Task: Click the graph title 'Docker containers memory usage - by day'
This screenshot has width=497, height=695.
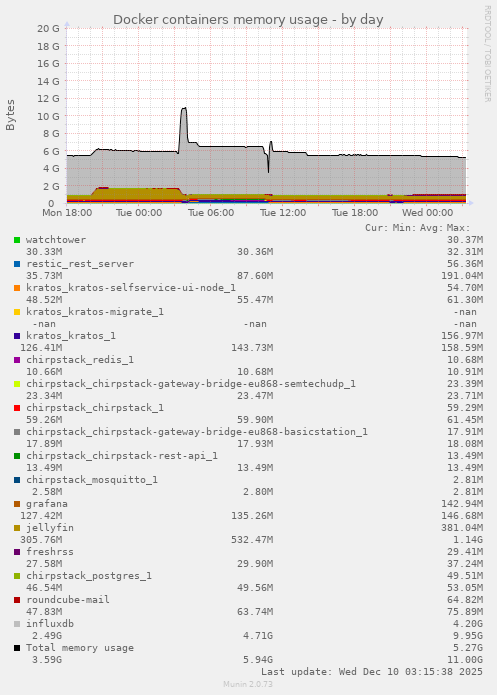Action: tap(248, 20)
